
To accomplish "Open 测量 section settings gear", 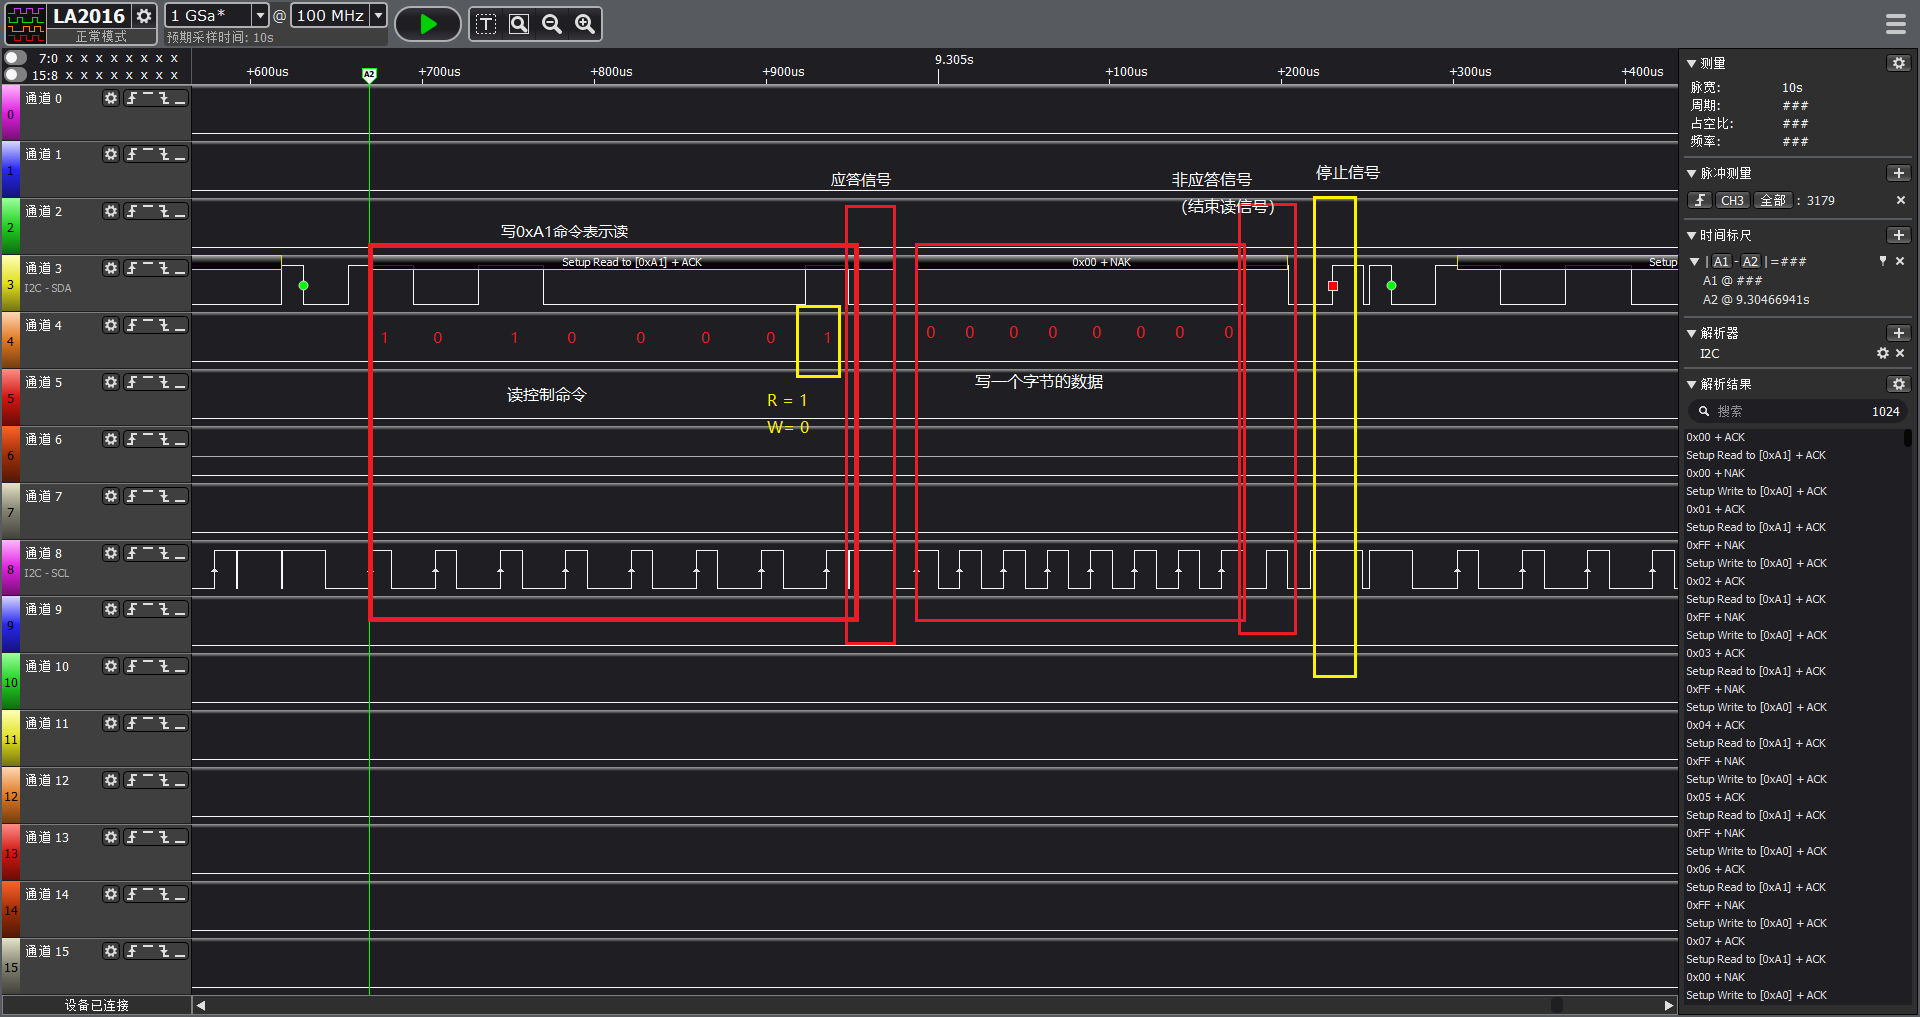I will tap(1898, 63).
